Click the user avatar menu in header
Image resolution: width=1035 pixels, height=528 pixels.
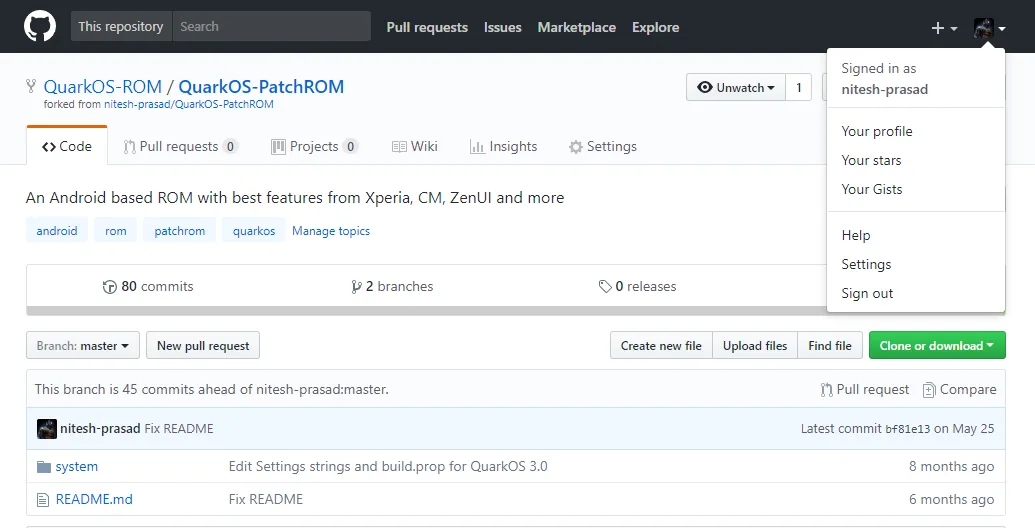989,28
